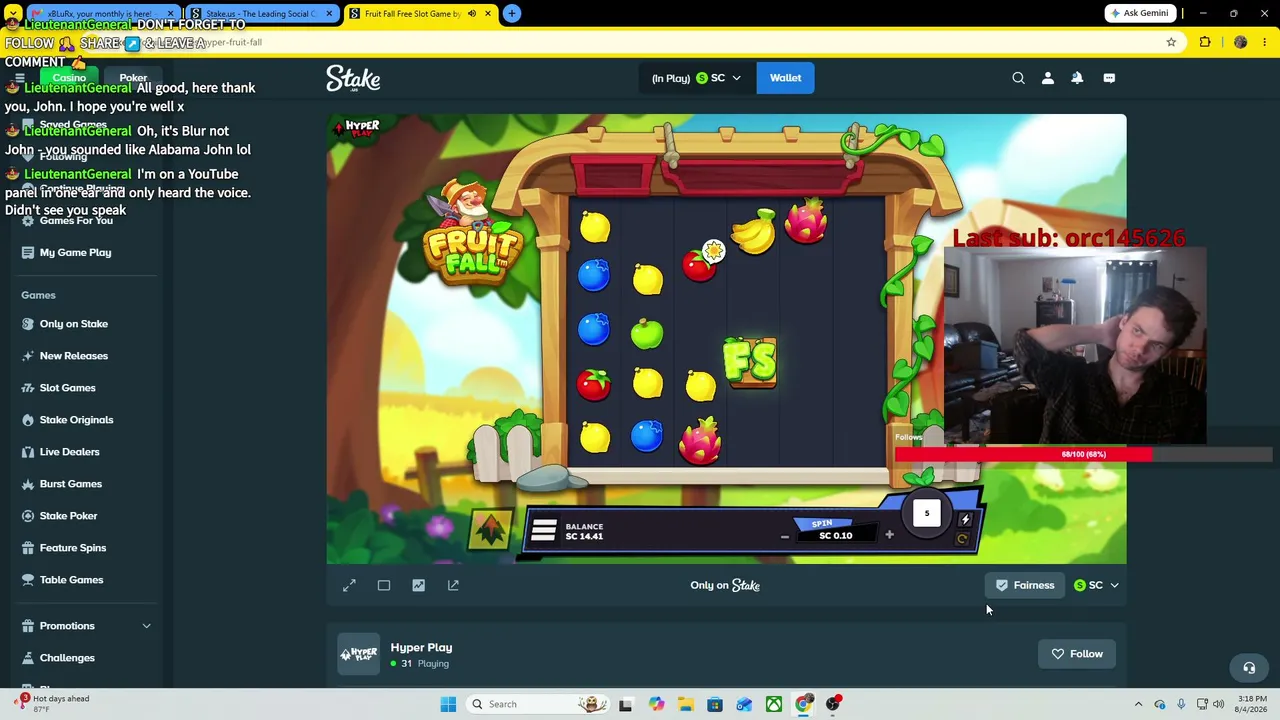Open live support headset icon
The image size is (1280, 720).
pos(1249,668)
